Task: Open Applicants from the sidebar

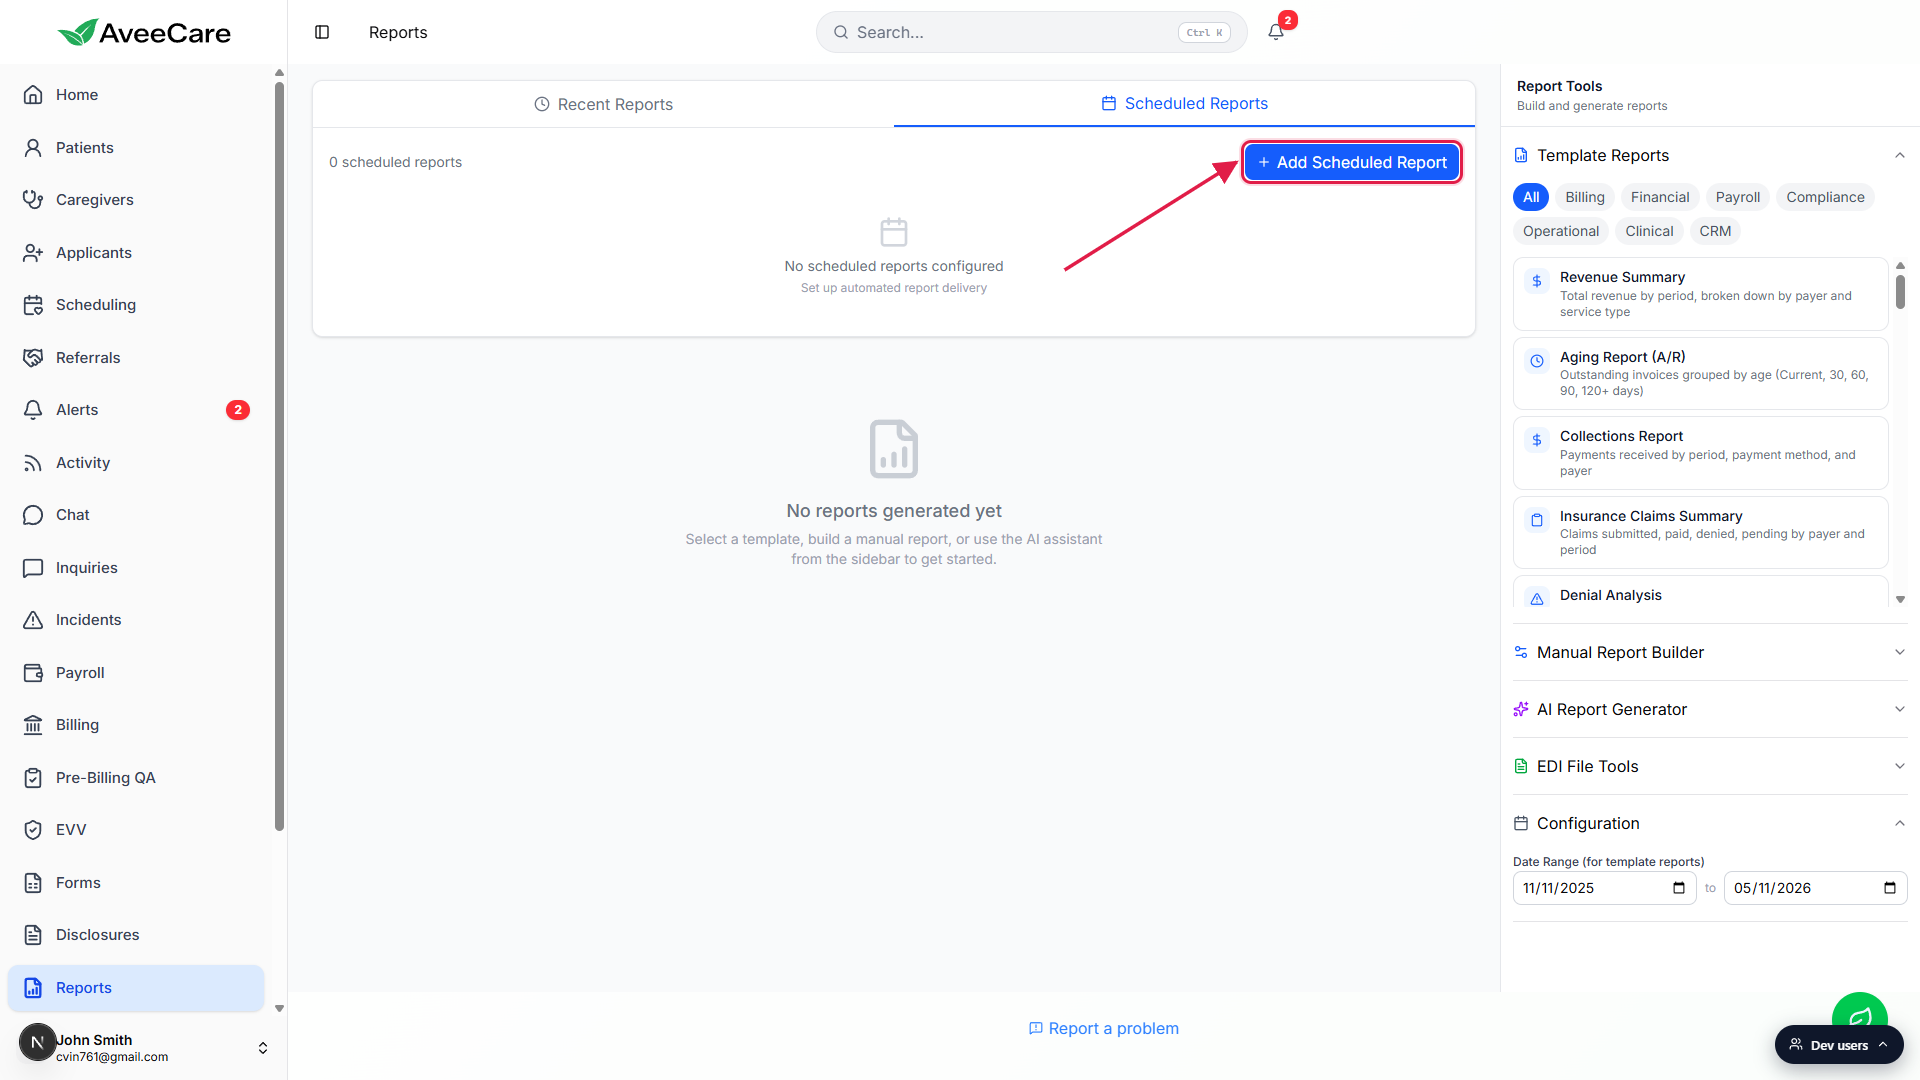Action: pyautogui.click(x=135, y=253)
